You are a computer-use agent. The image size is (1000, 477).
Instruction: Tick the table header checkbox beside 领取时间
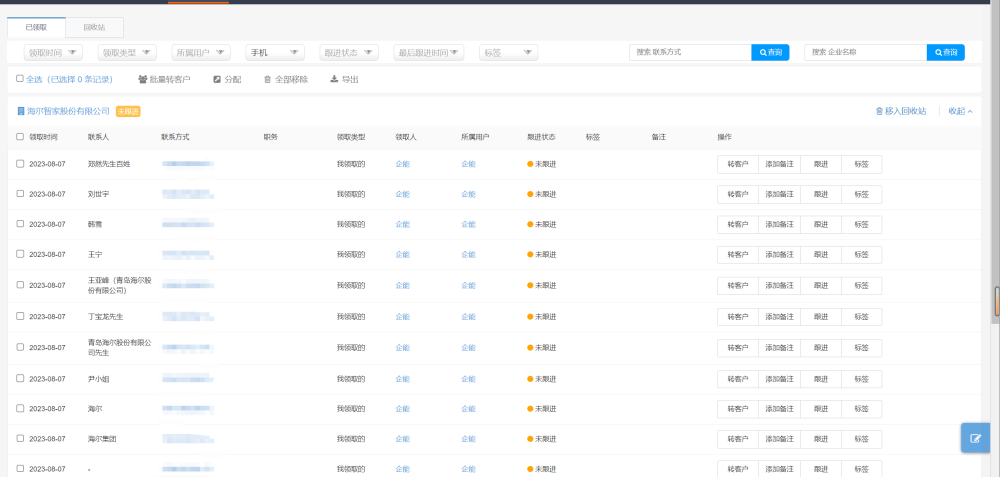click(x=20, y=136)
